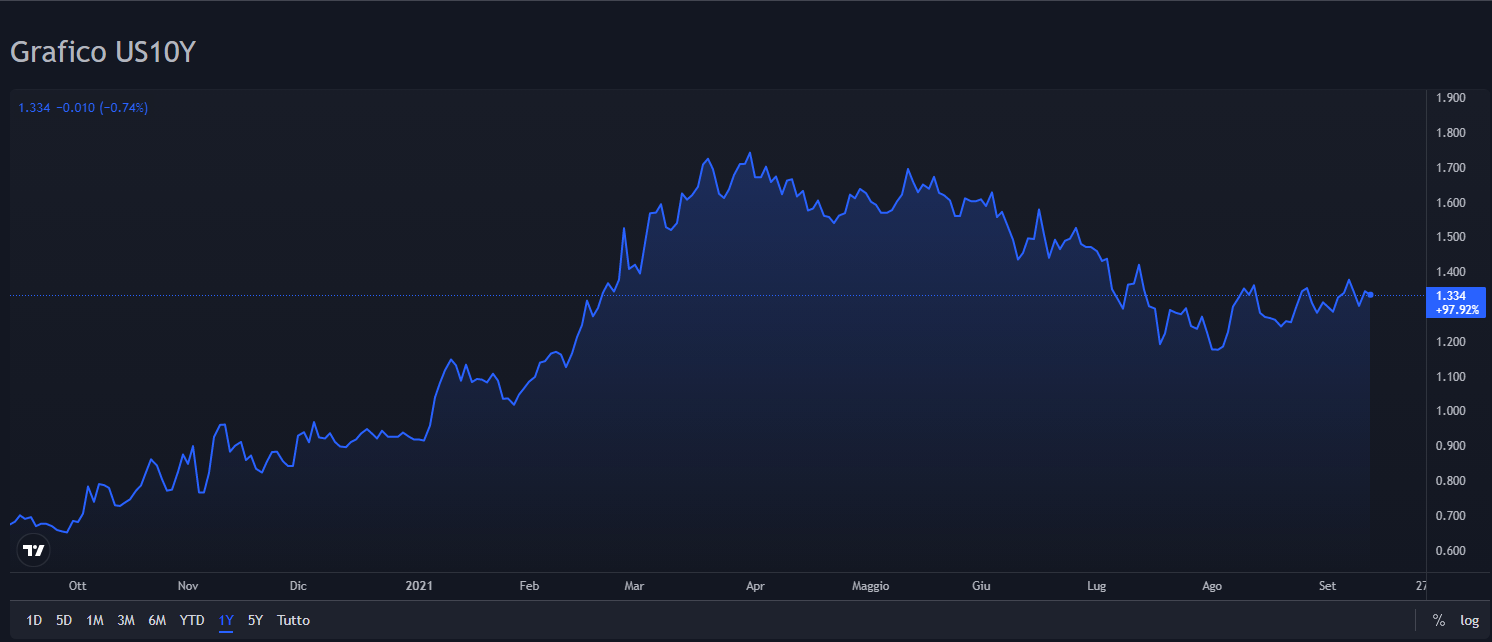Image resolution: width=1492 pixels, height=642 pixels.
Task: Switch to the 3M time range
Action: [x=126, y=620]
